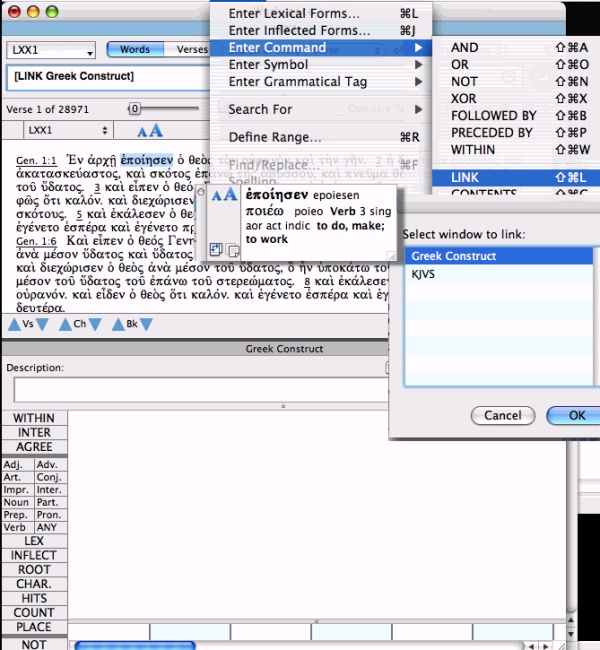This screenshot has width=600, height=650.
Task: Click Verb part of speech item
Action: [x=18, y=527]
